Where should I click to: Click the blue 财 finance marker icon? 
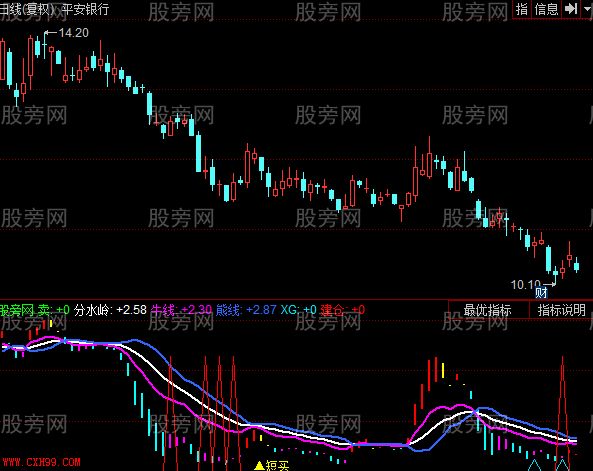(x=541, y=292)
